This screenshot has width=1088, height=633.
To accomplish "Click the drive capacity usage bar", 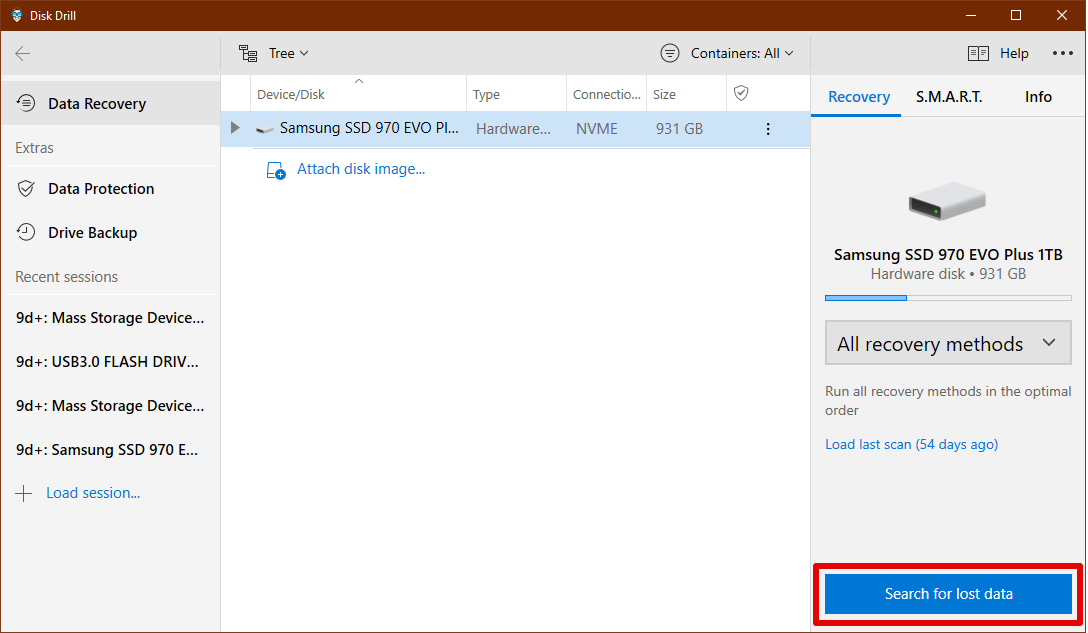I will 947,297.
